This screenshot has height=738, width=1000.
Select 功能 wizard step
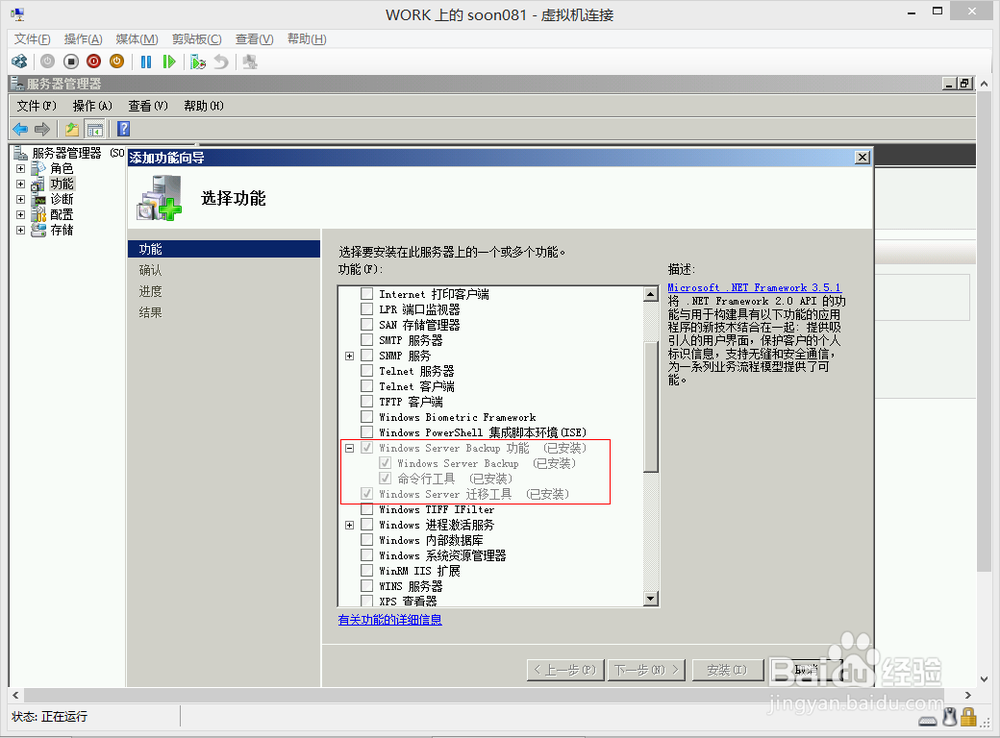(x=223, y=249)
